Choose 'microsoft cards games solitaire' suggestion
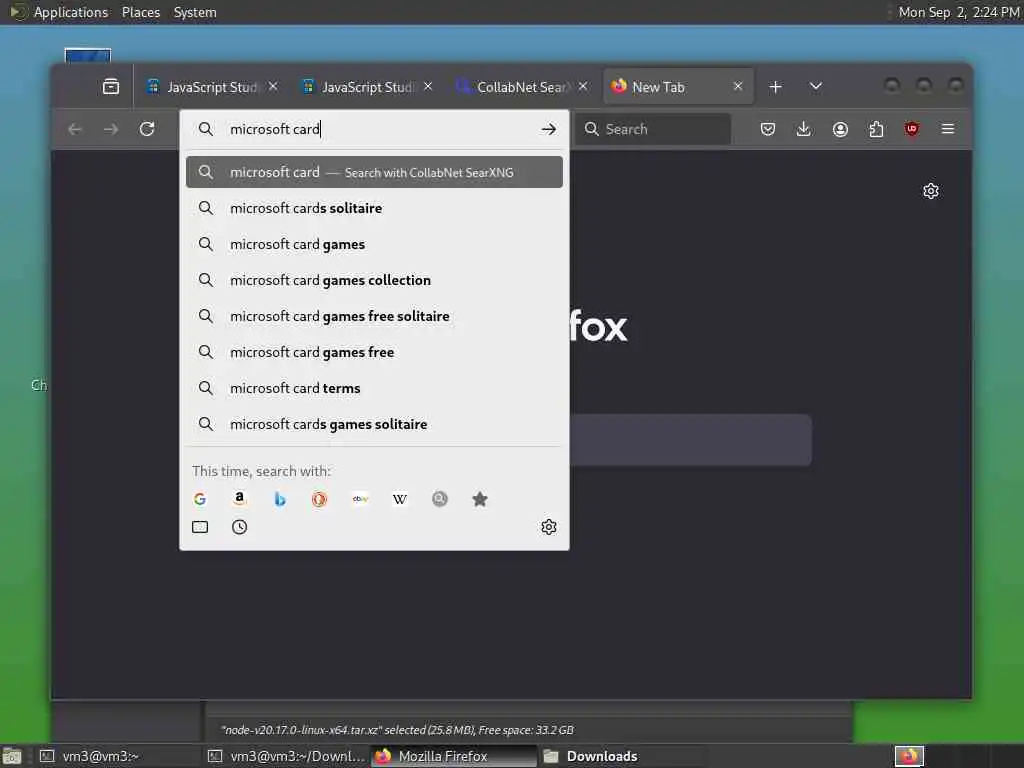Image resolution: width=1024 pixels, height=768 pixels. [374, 424]
